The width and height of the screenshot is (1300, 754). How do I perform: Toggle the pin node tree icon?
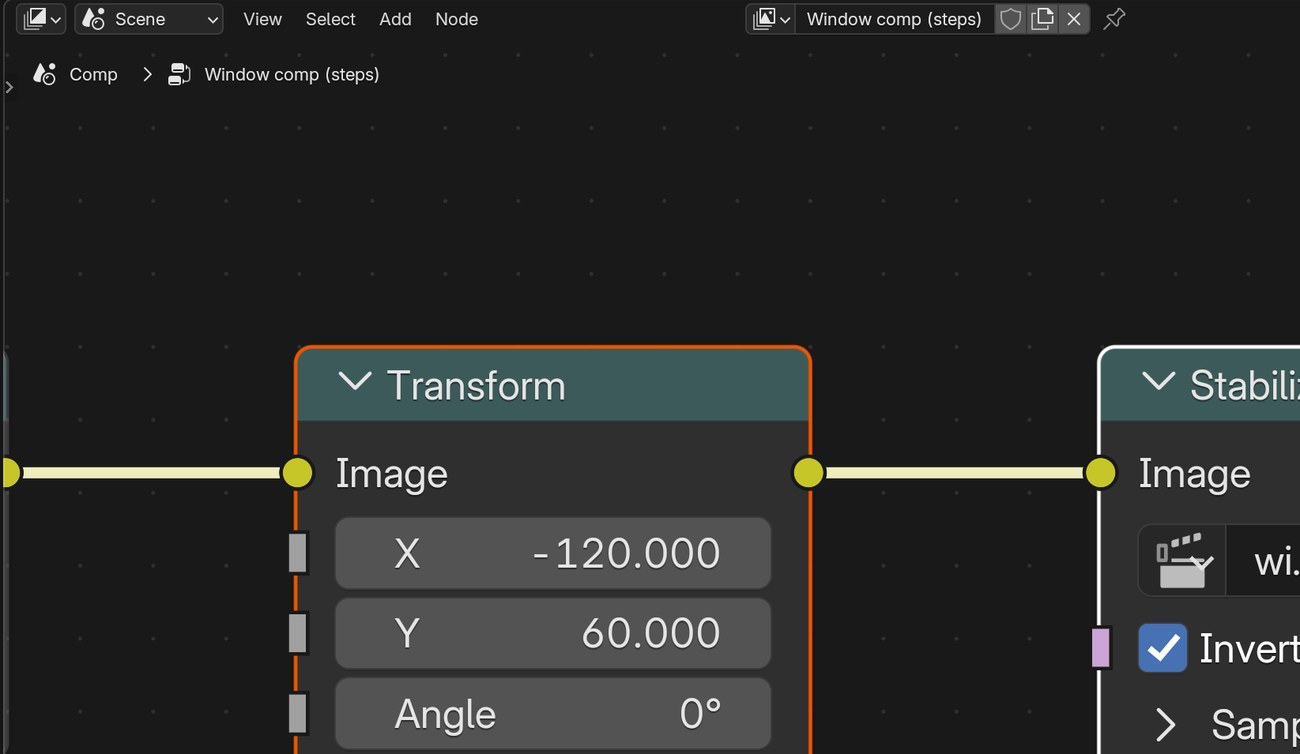pos(1114,19)
